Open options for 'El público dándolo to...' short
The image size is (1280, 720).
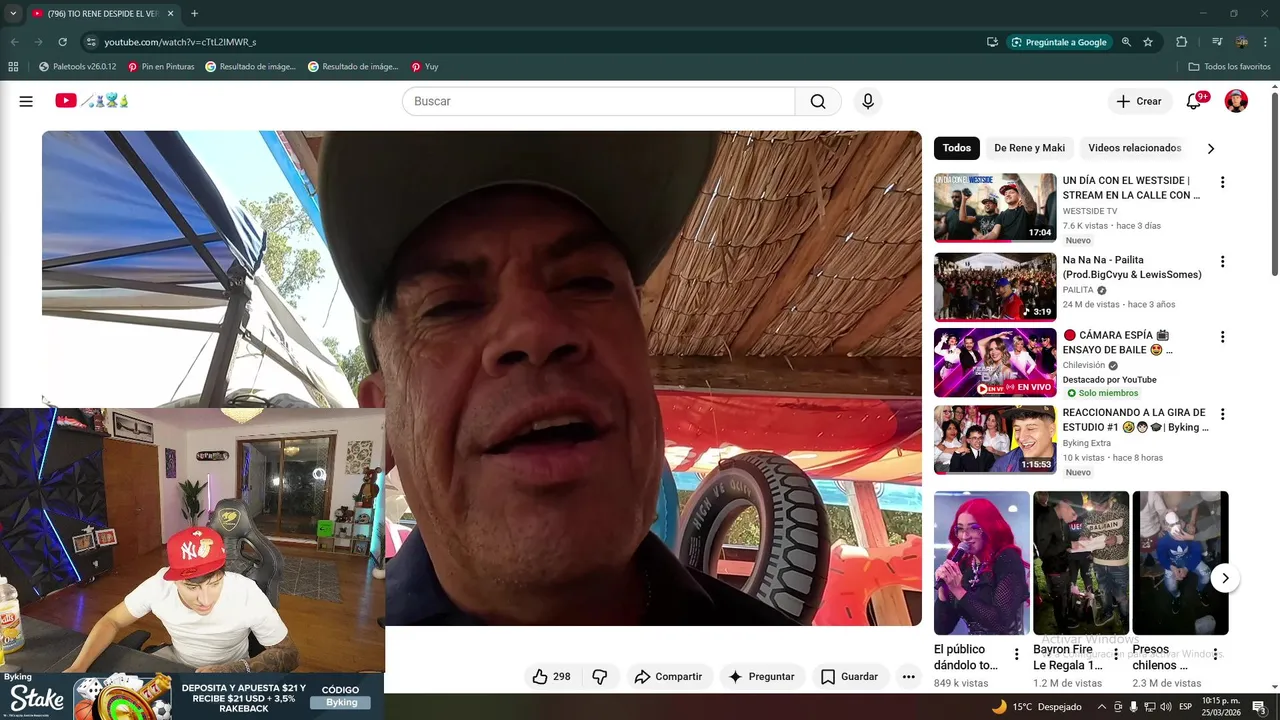click(1017, 655)
